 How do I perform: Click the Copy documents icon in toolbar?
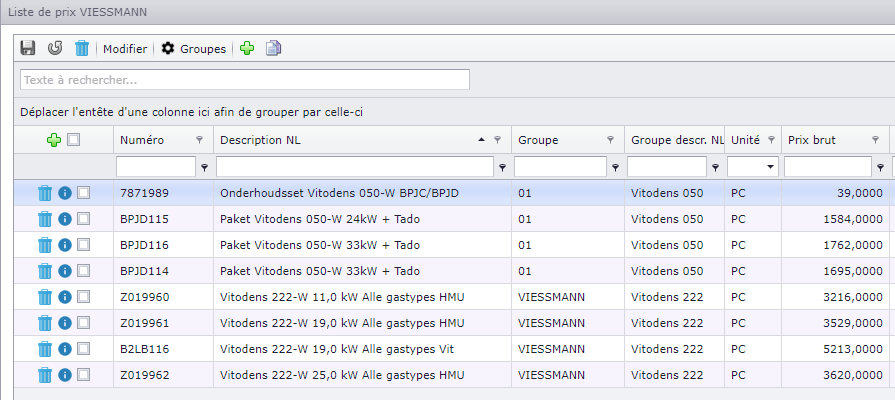coord(273,49)
